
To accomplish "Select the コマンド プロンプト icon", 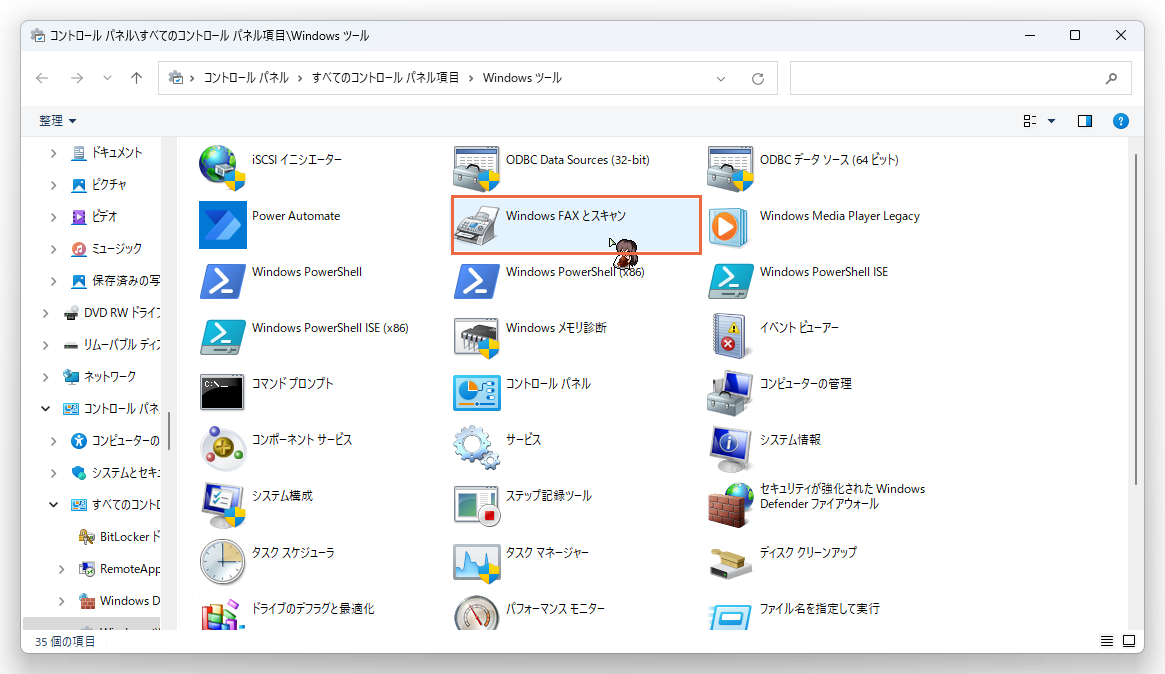I will click(x=222, y=392).
